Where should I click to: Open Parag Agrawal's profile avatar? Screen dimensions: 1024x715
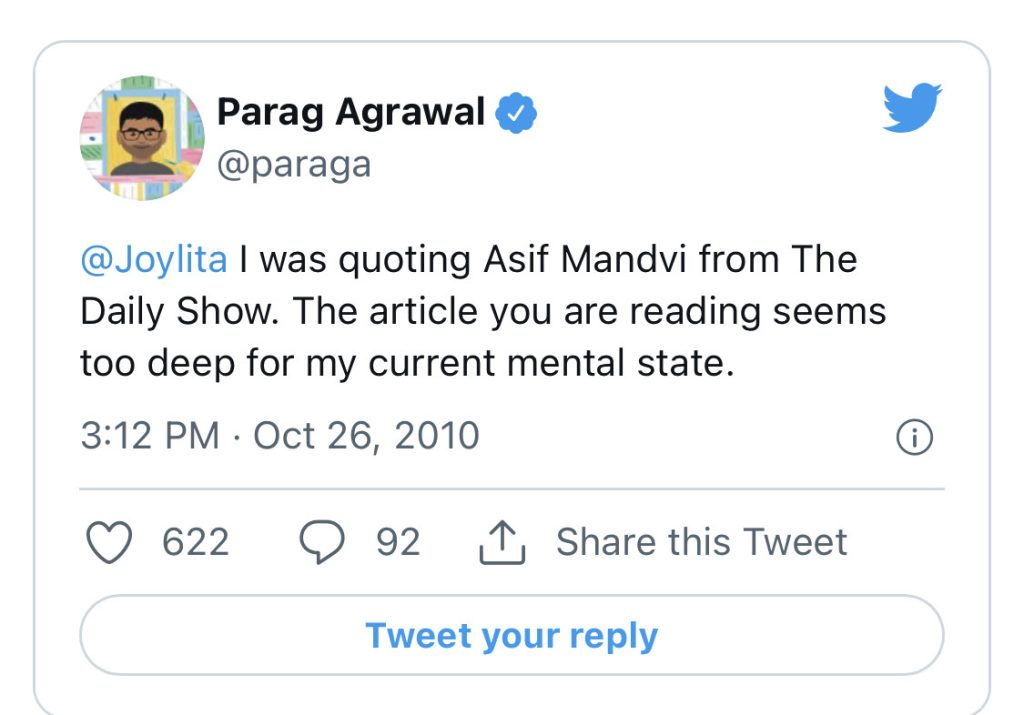[141, 137]
